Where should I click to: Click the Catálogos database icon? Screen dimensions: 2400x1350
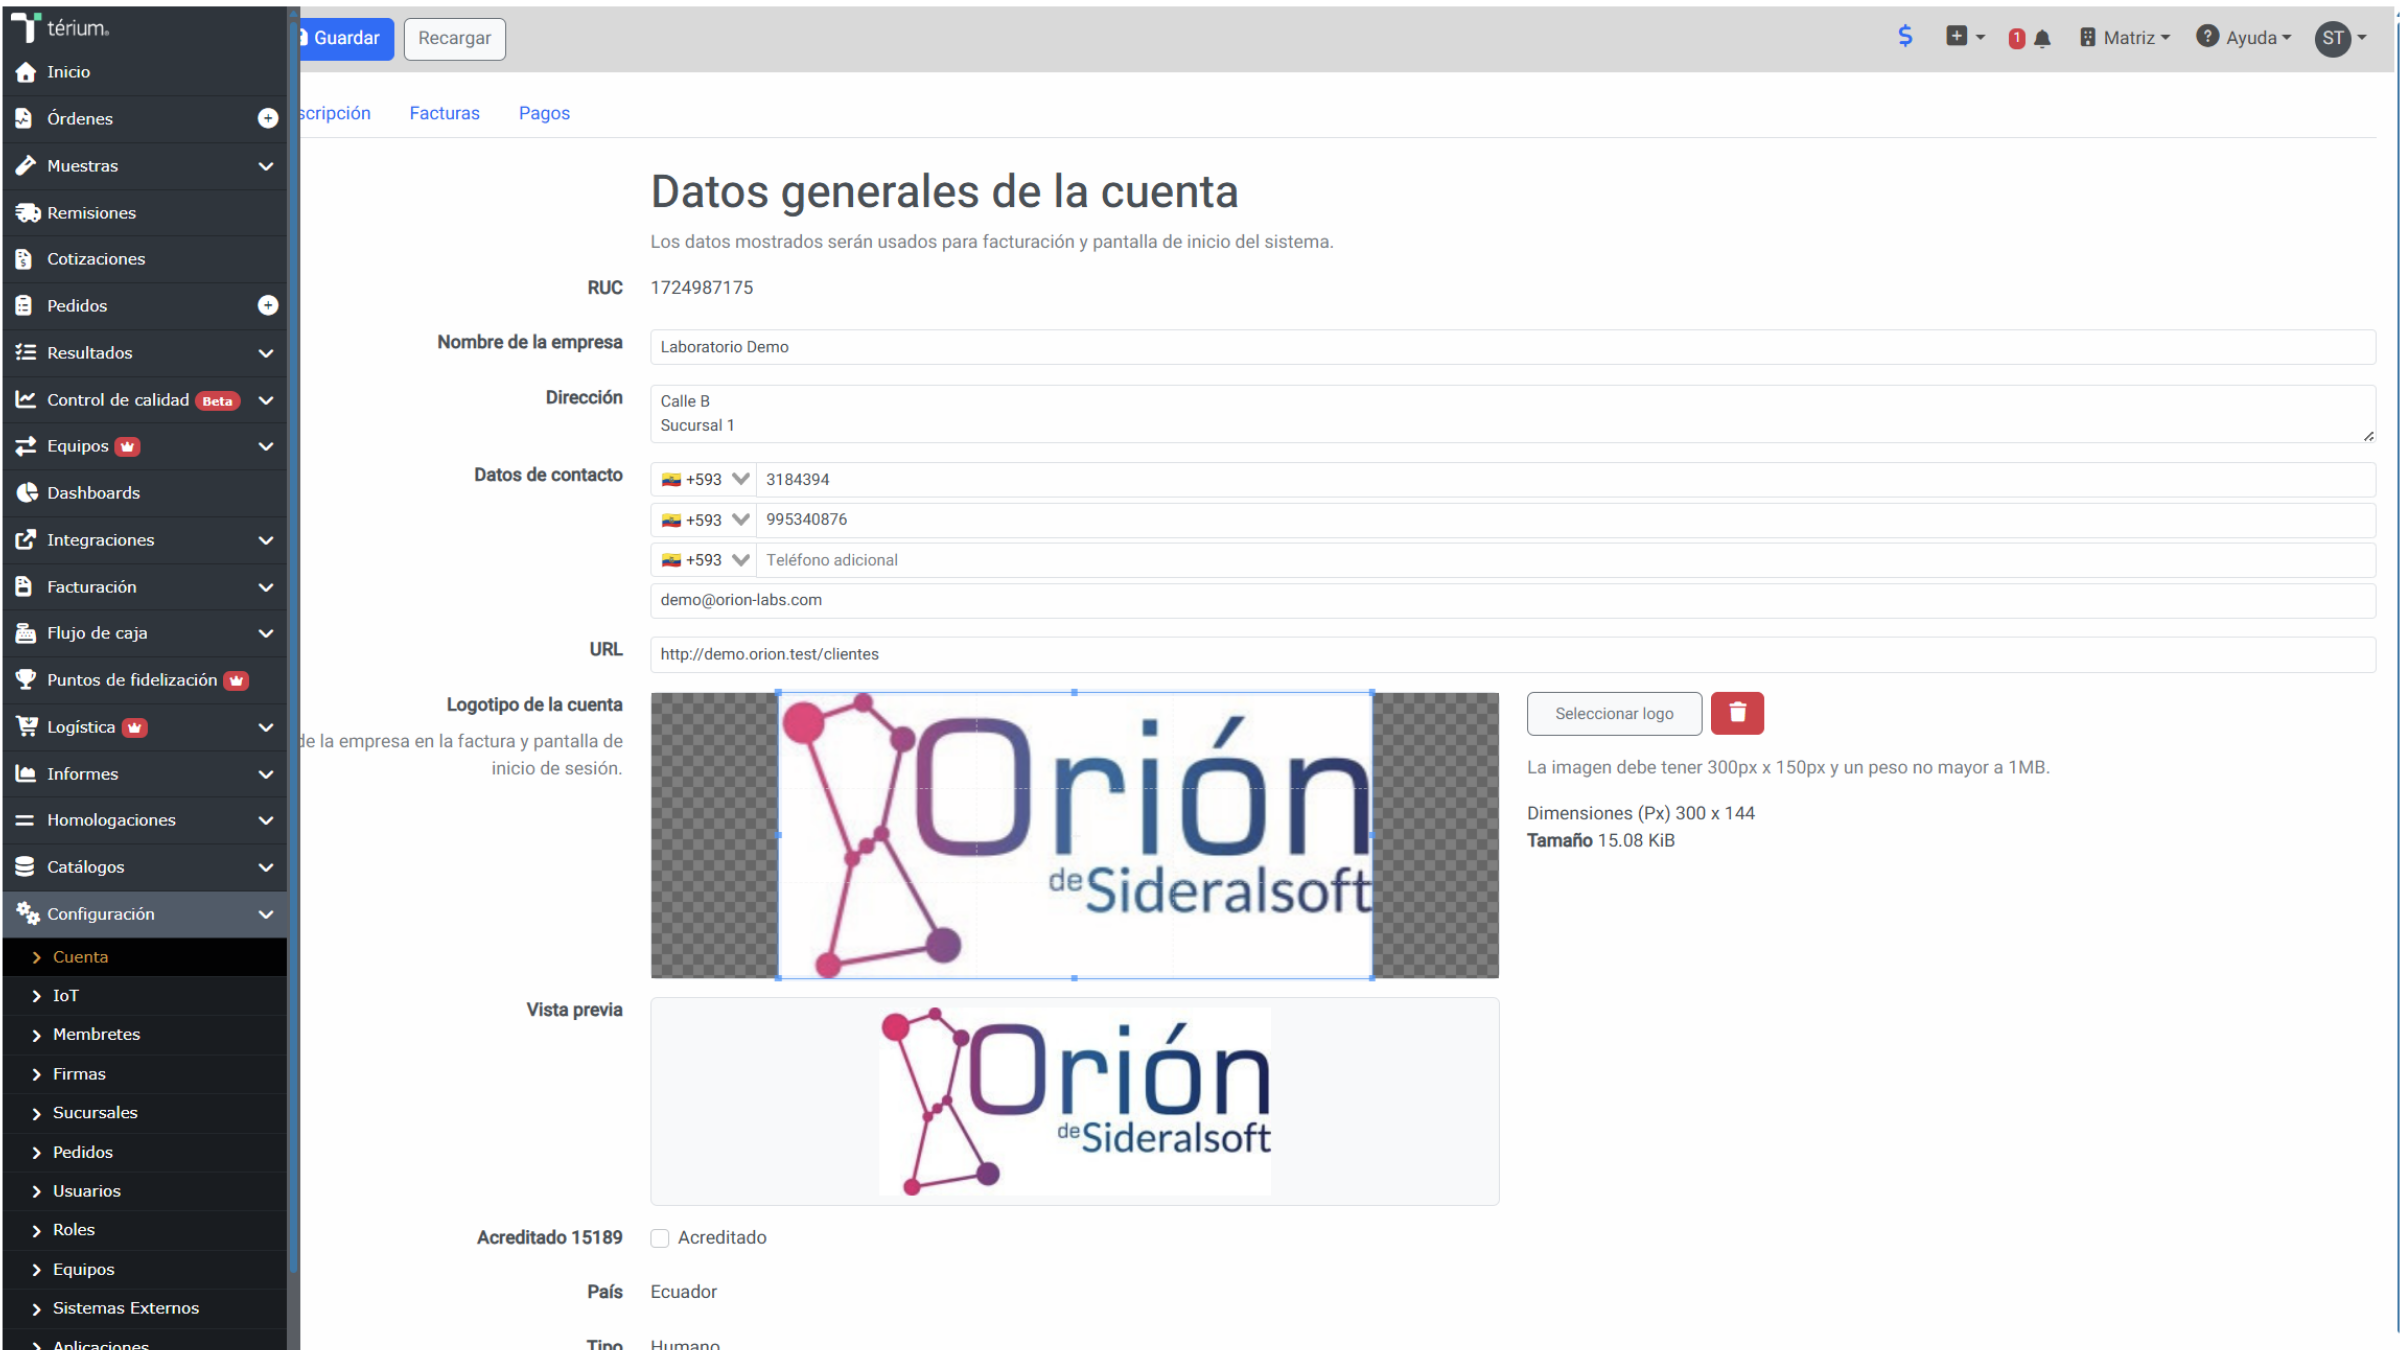(x=25, y=867)
